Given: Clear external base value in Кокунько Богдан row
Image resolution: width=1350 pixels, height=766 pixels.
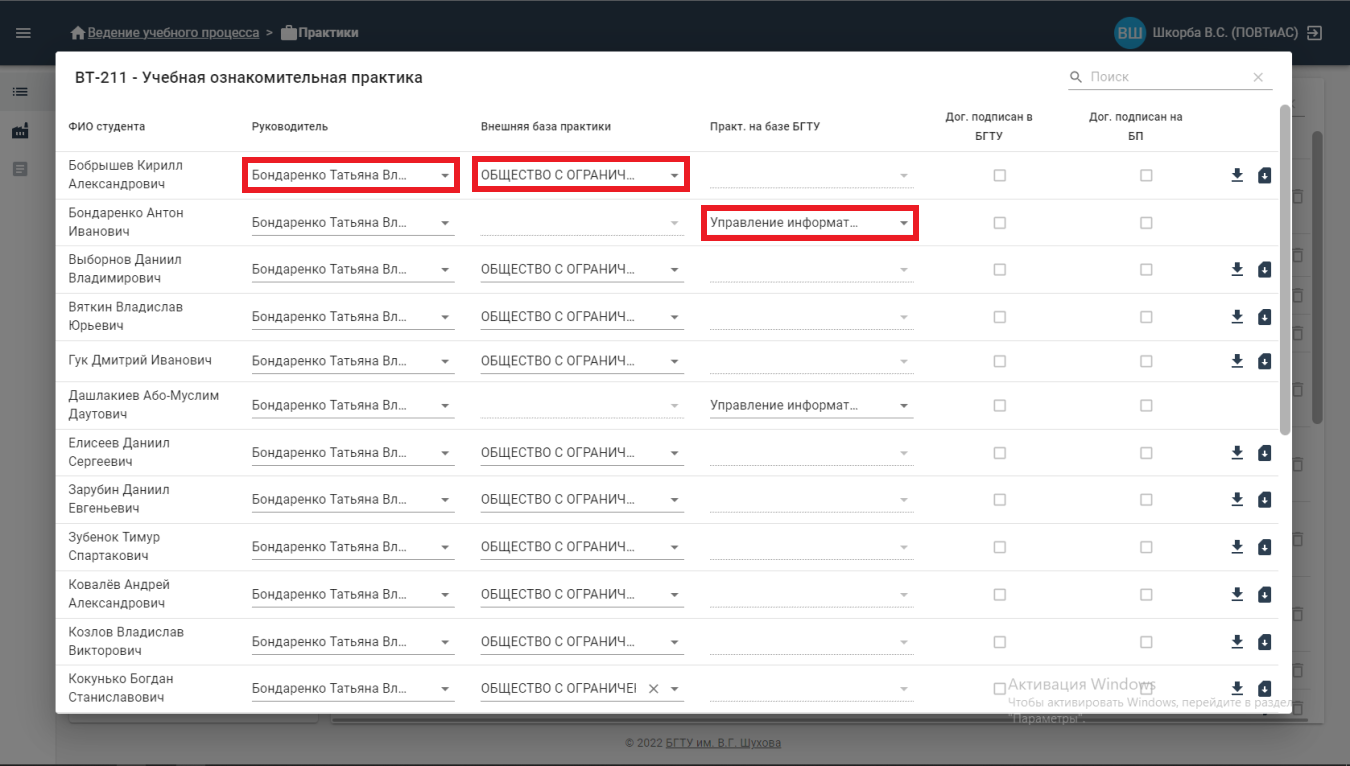Looking at the screenshot, I should click(x=653, y=689).
